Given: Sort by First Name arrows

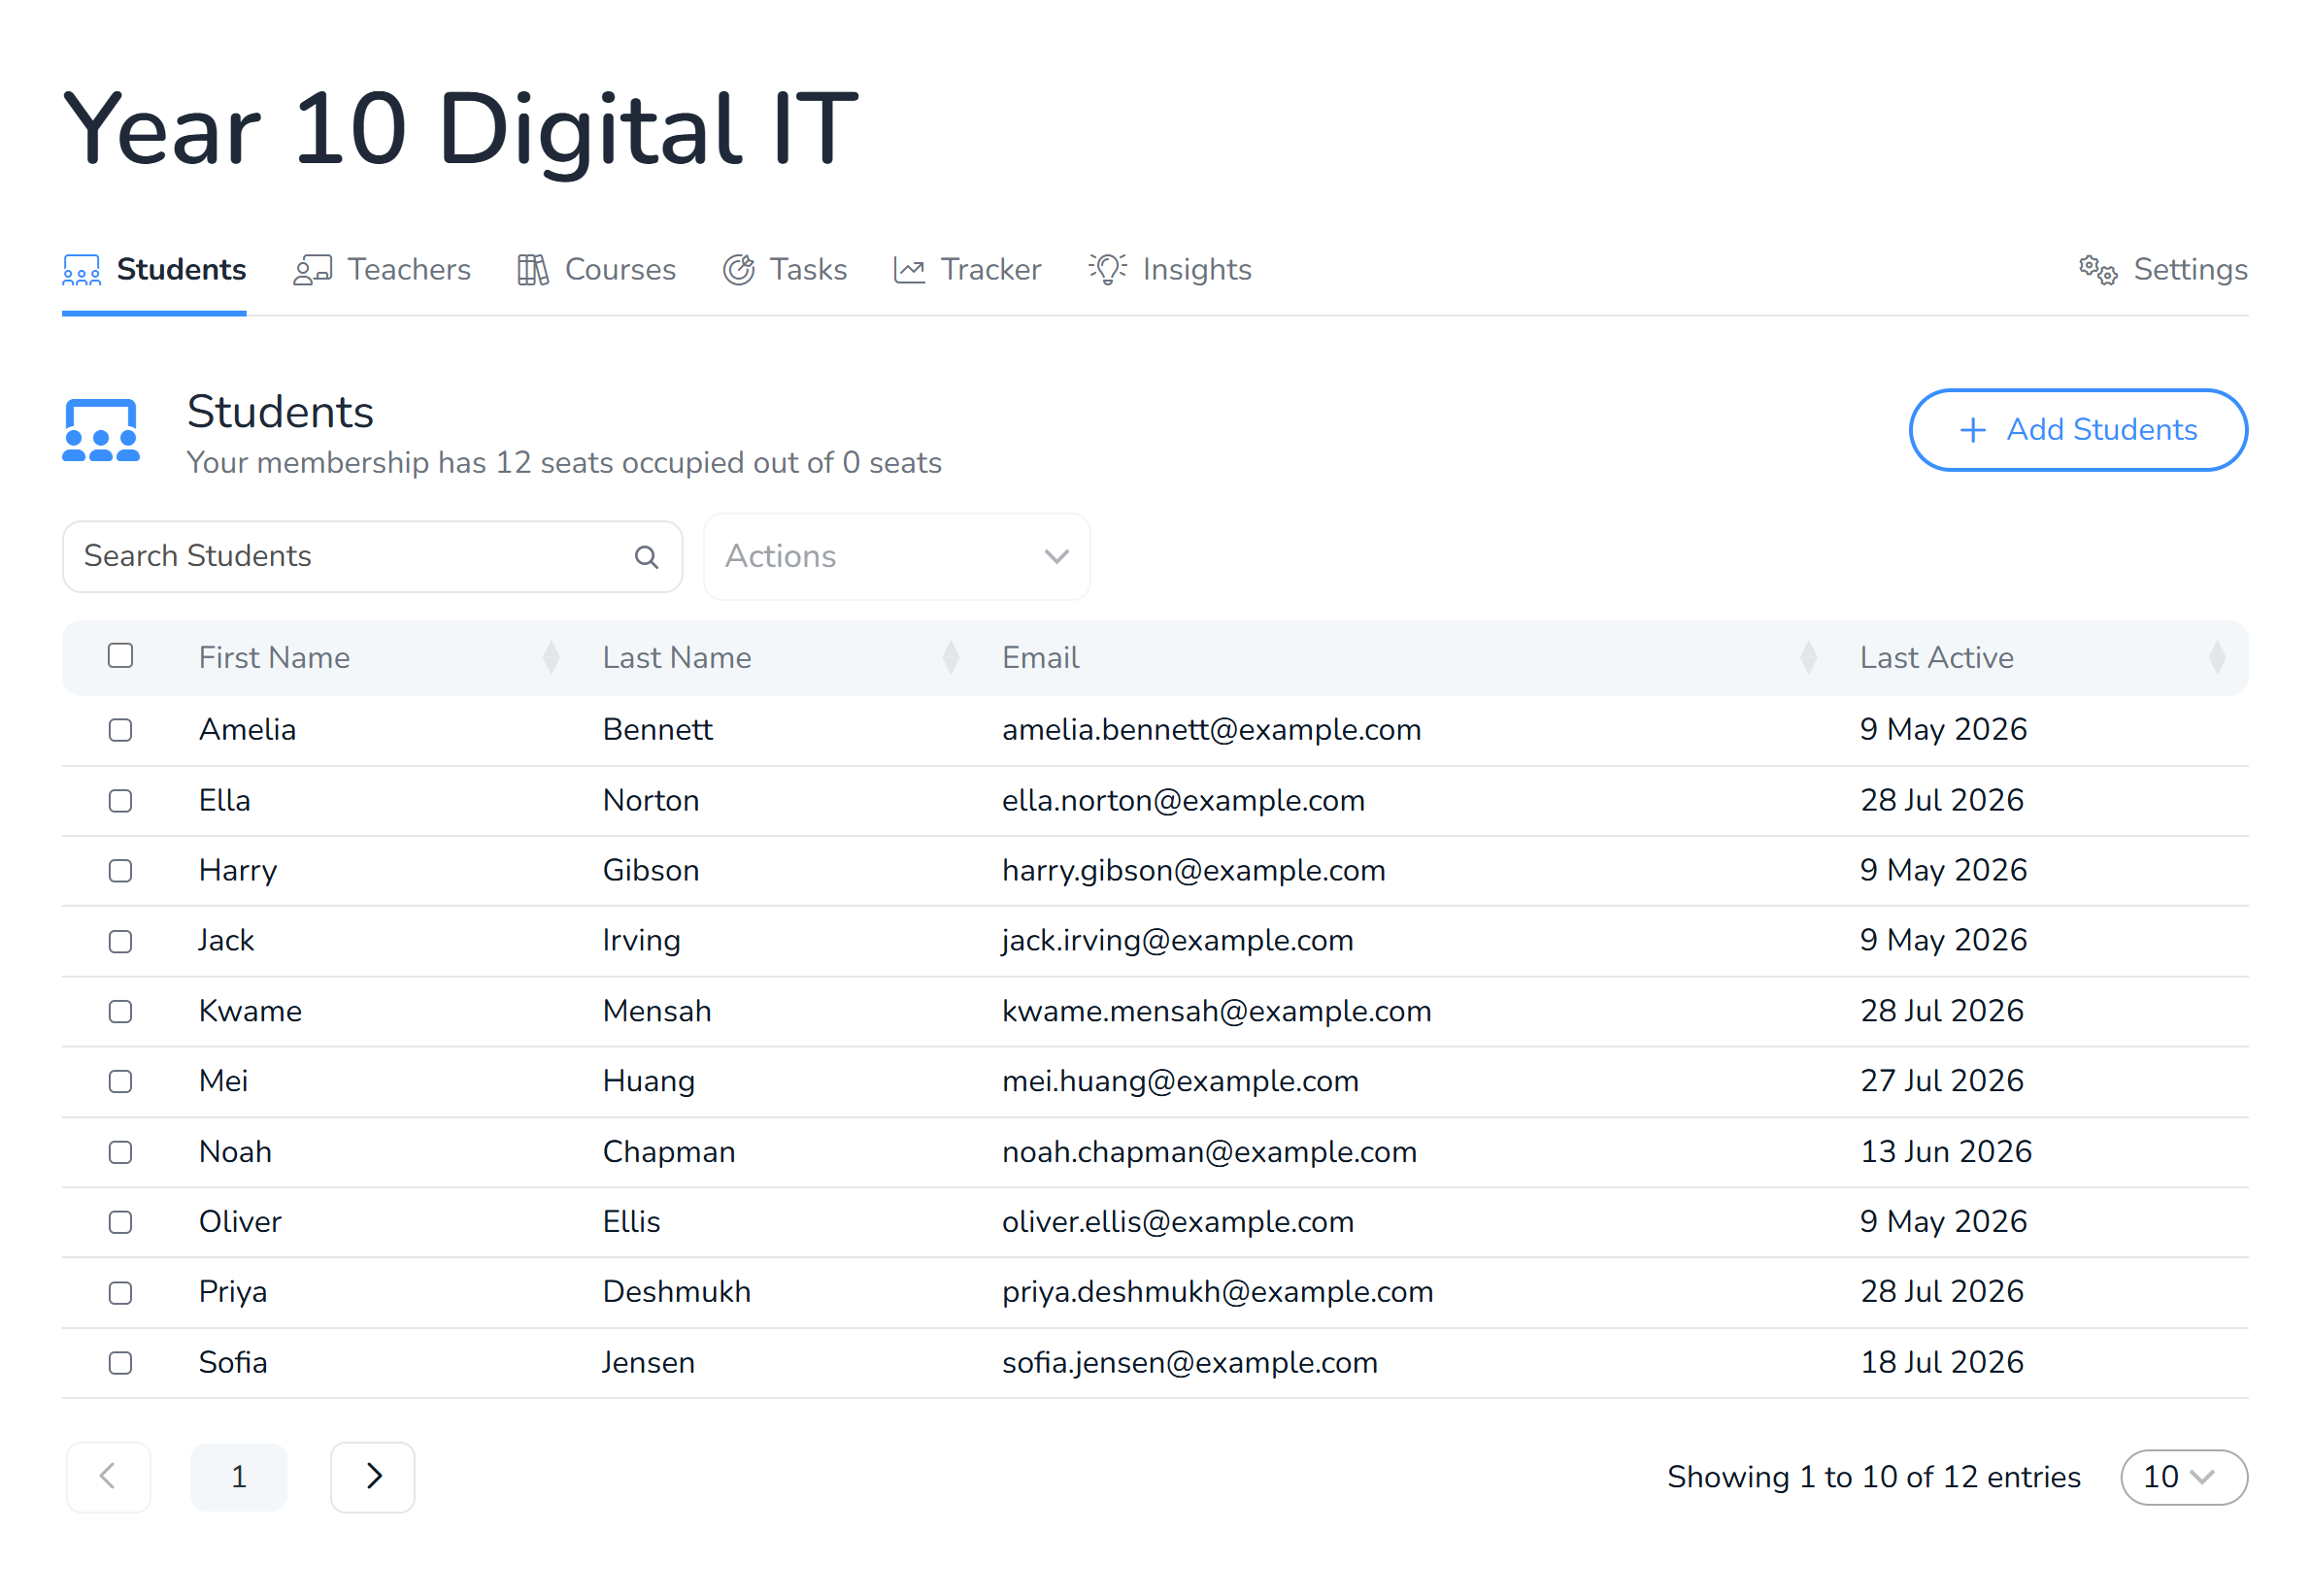Looking at the screenshot, I should (x=551, y=658).
